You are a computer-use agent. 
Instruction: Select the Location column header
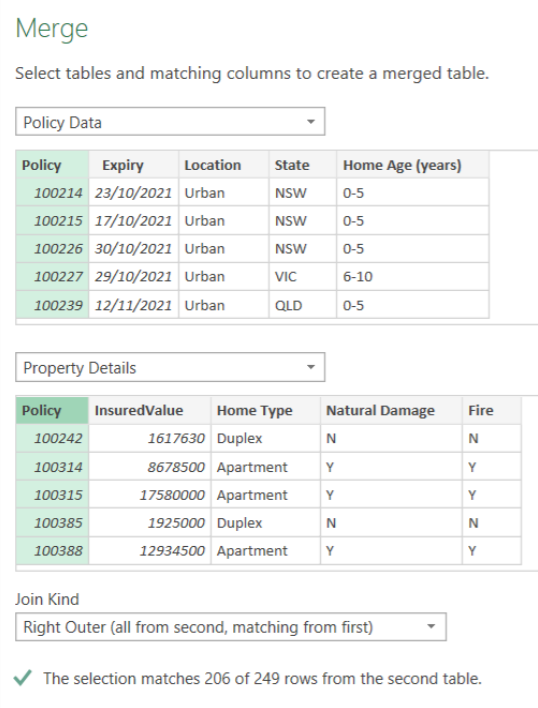(224, 165)
